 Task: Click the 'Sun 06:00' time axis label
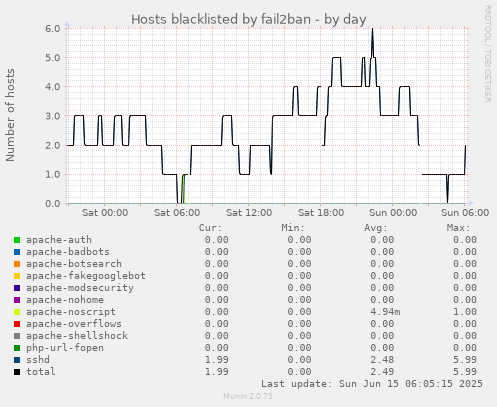[465, 213]
